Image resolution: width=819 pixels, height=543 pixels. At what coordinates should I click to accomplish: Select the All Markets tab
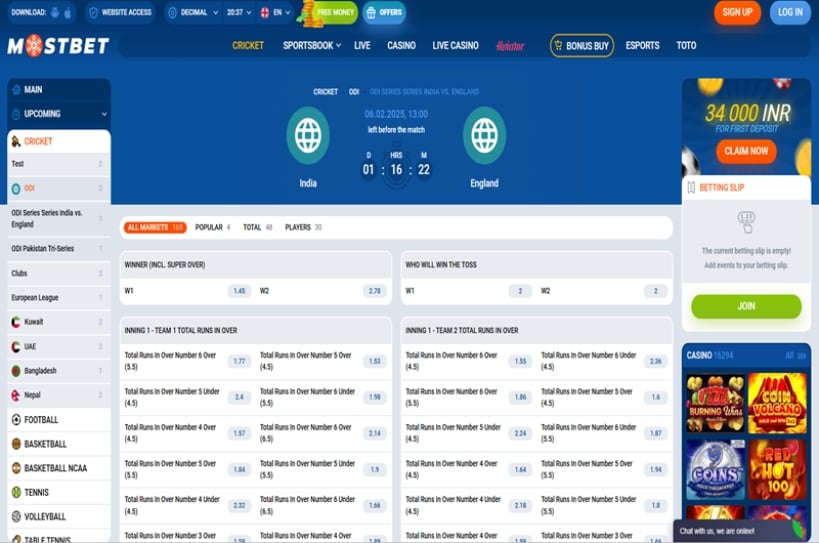coord(155,227)
